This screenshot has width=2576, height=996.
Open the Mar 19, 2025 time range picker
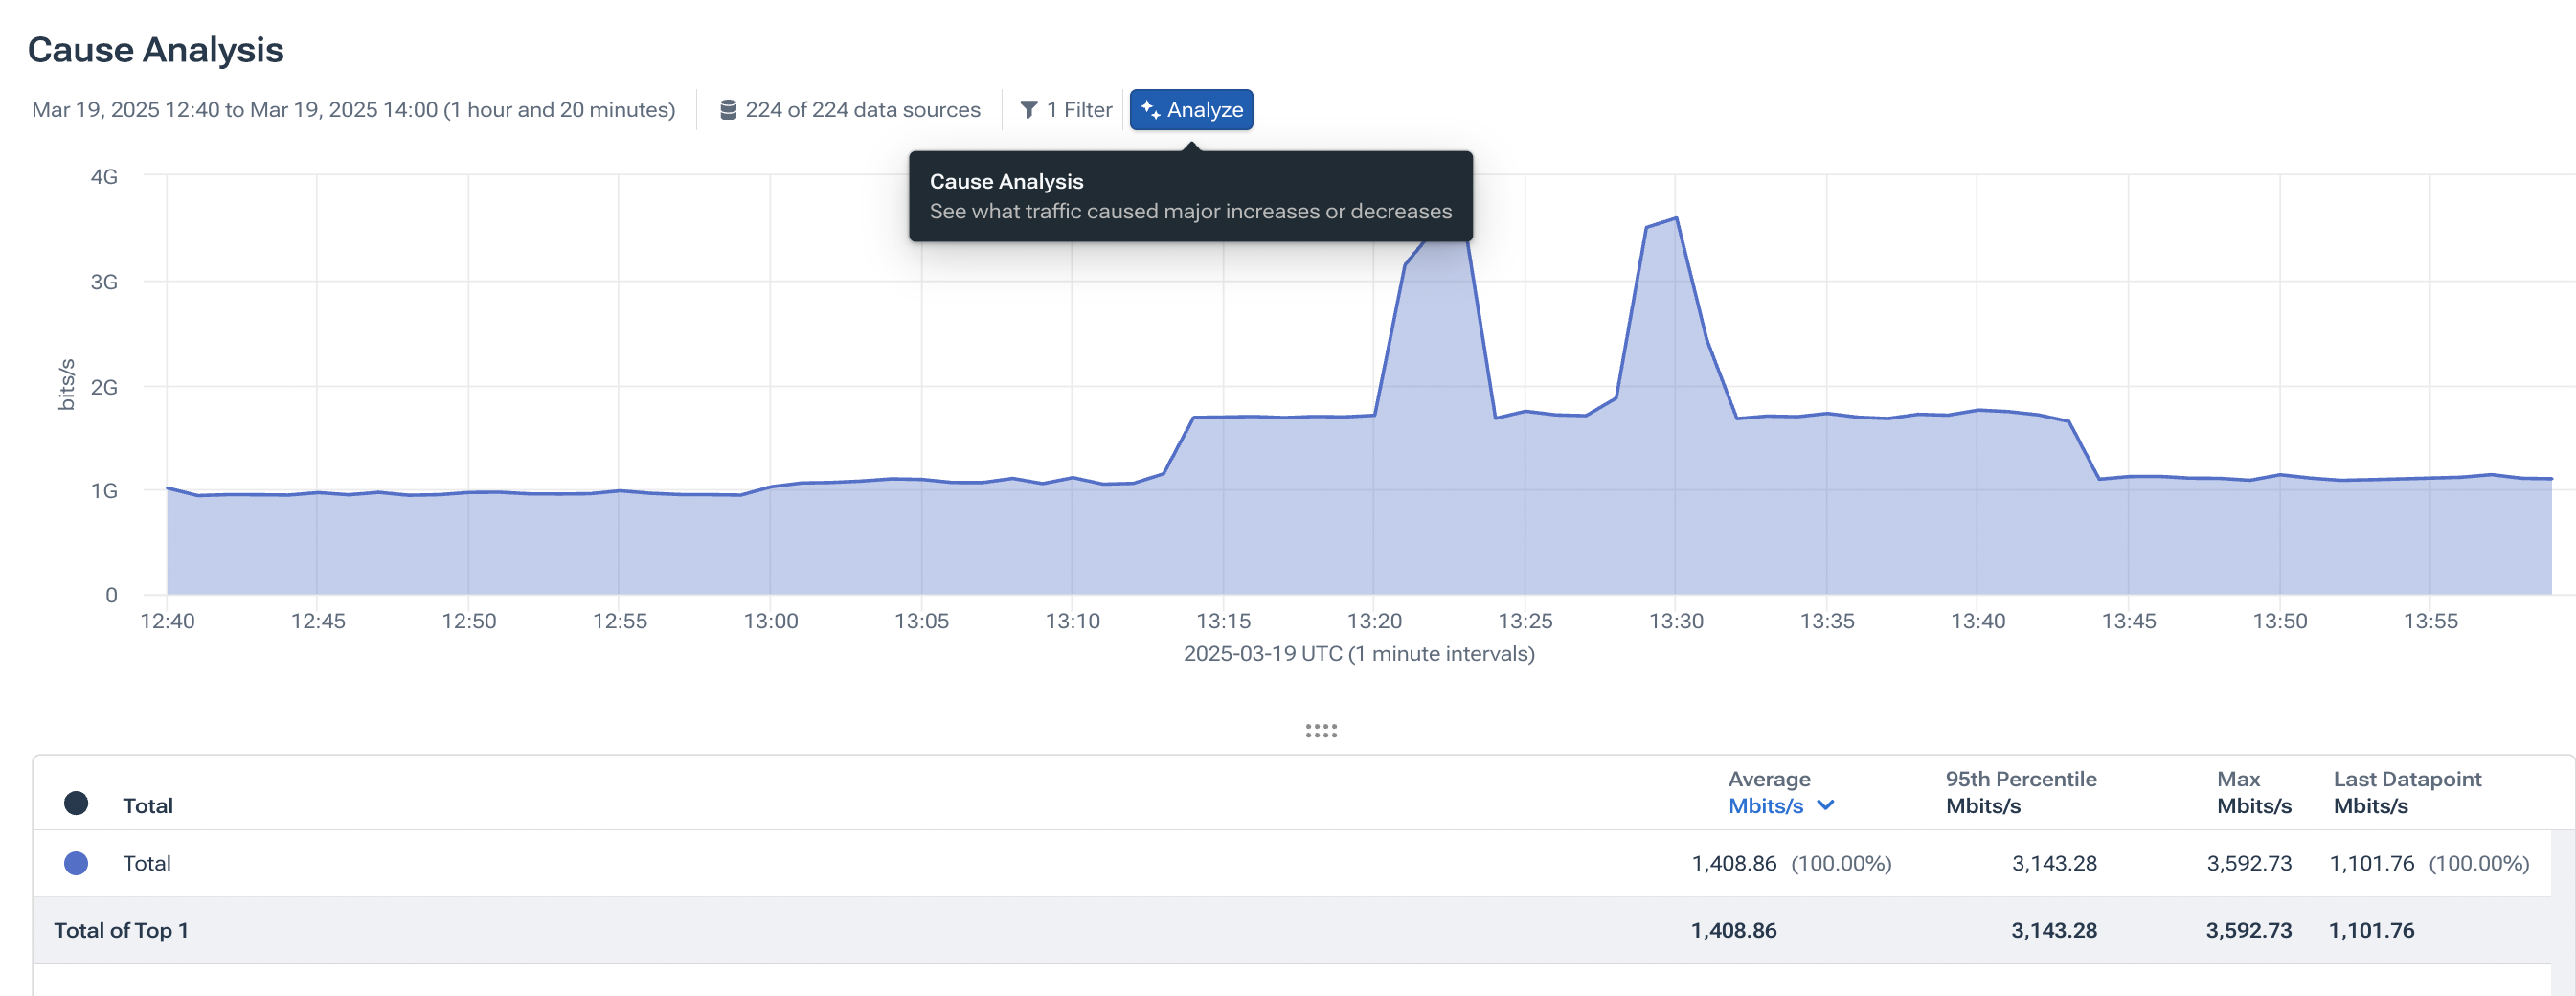tap(353, 110)
